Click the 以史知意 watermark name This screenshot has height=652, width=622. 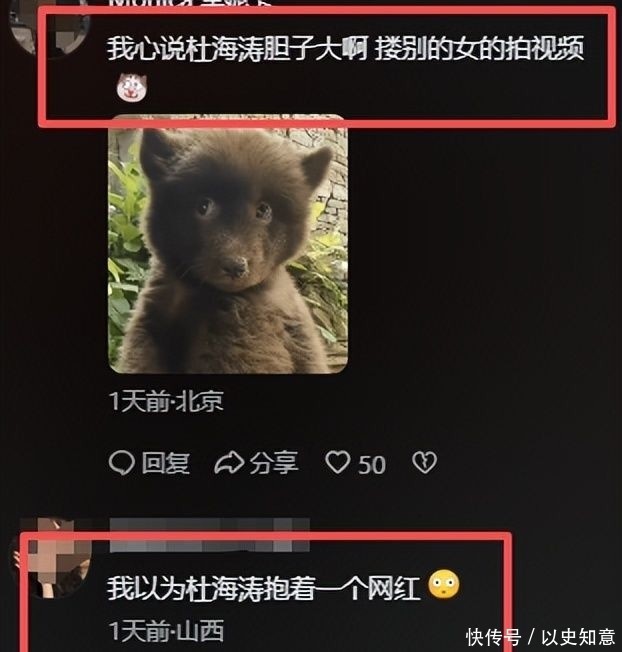click(578, 637)
